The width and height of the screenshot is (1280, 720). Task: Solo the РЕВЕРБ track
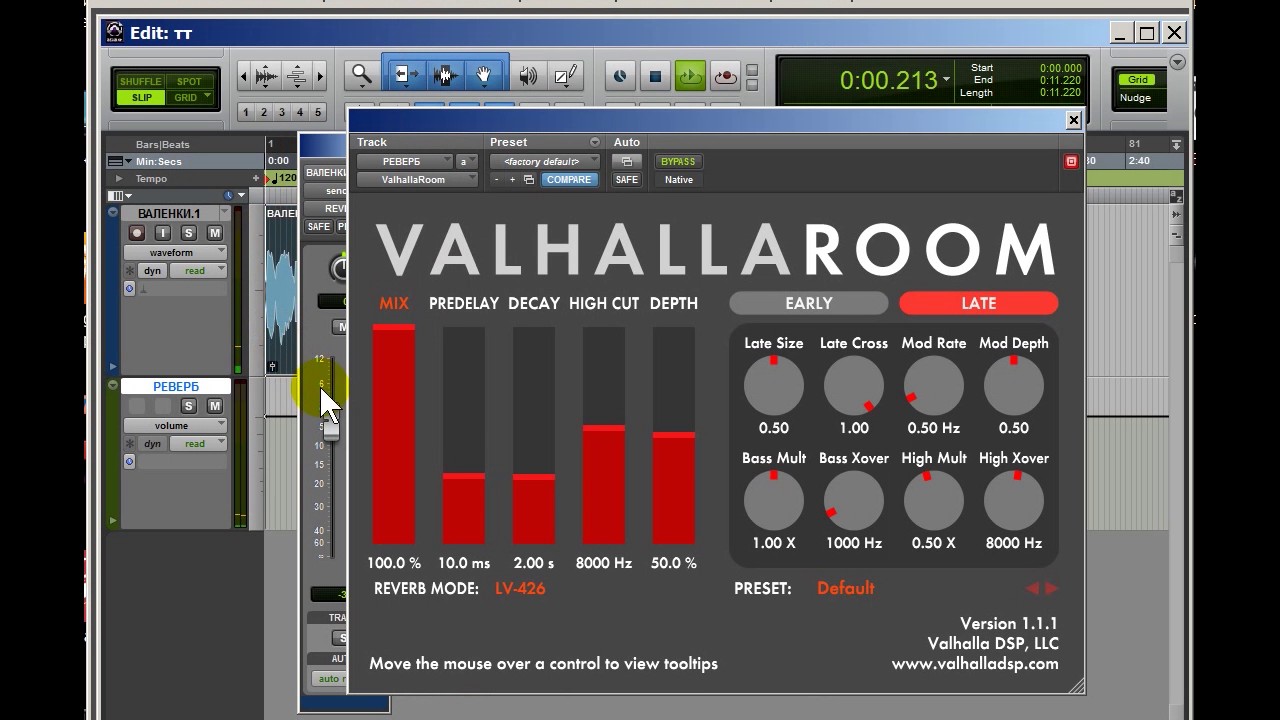[x=188, y=406]
